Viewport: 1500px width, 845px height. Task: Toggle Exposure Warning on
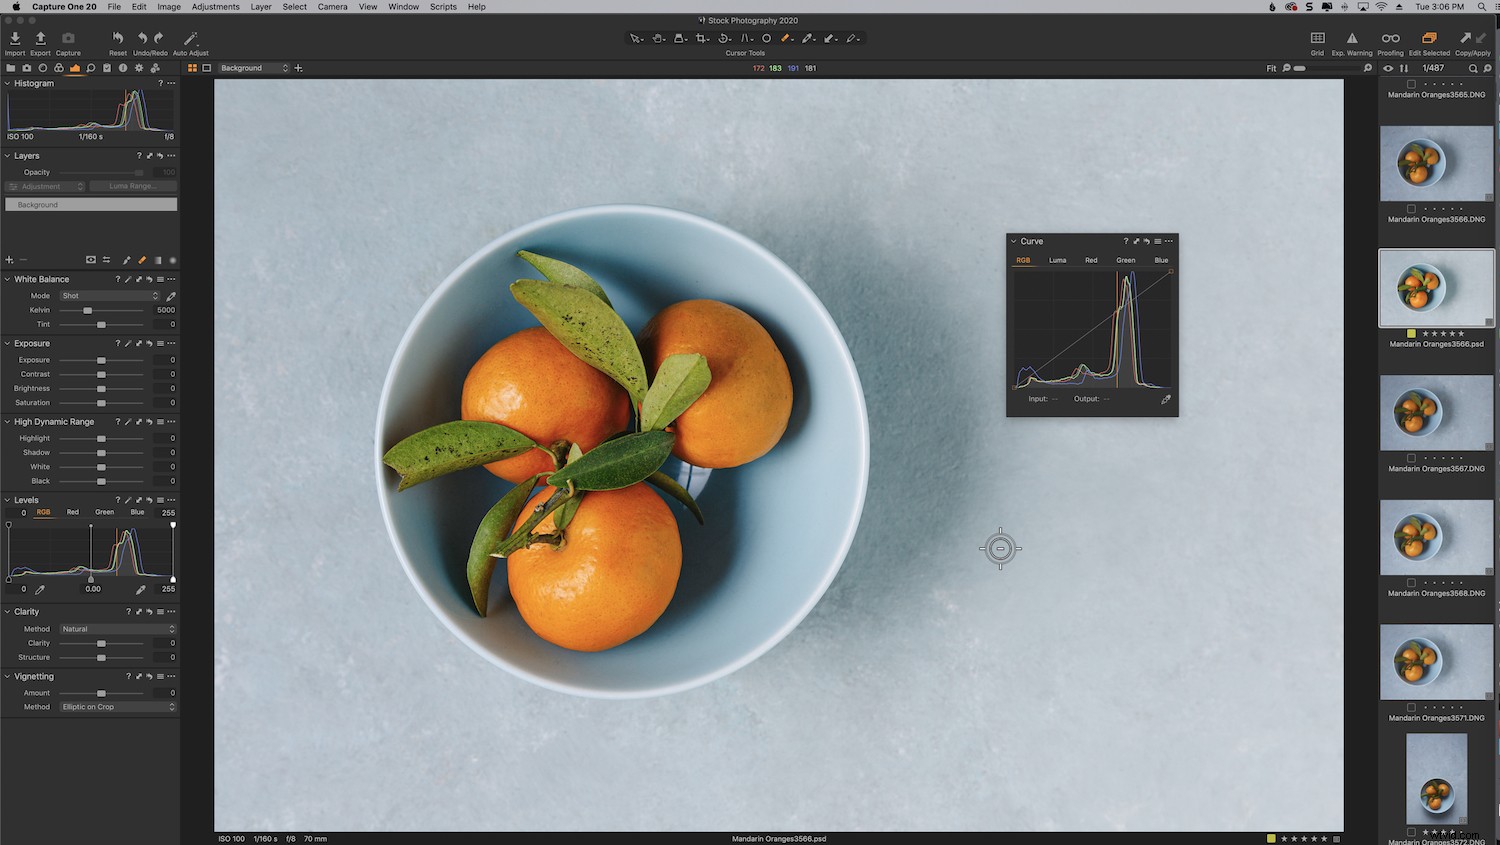(1352, 40)
